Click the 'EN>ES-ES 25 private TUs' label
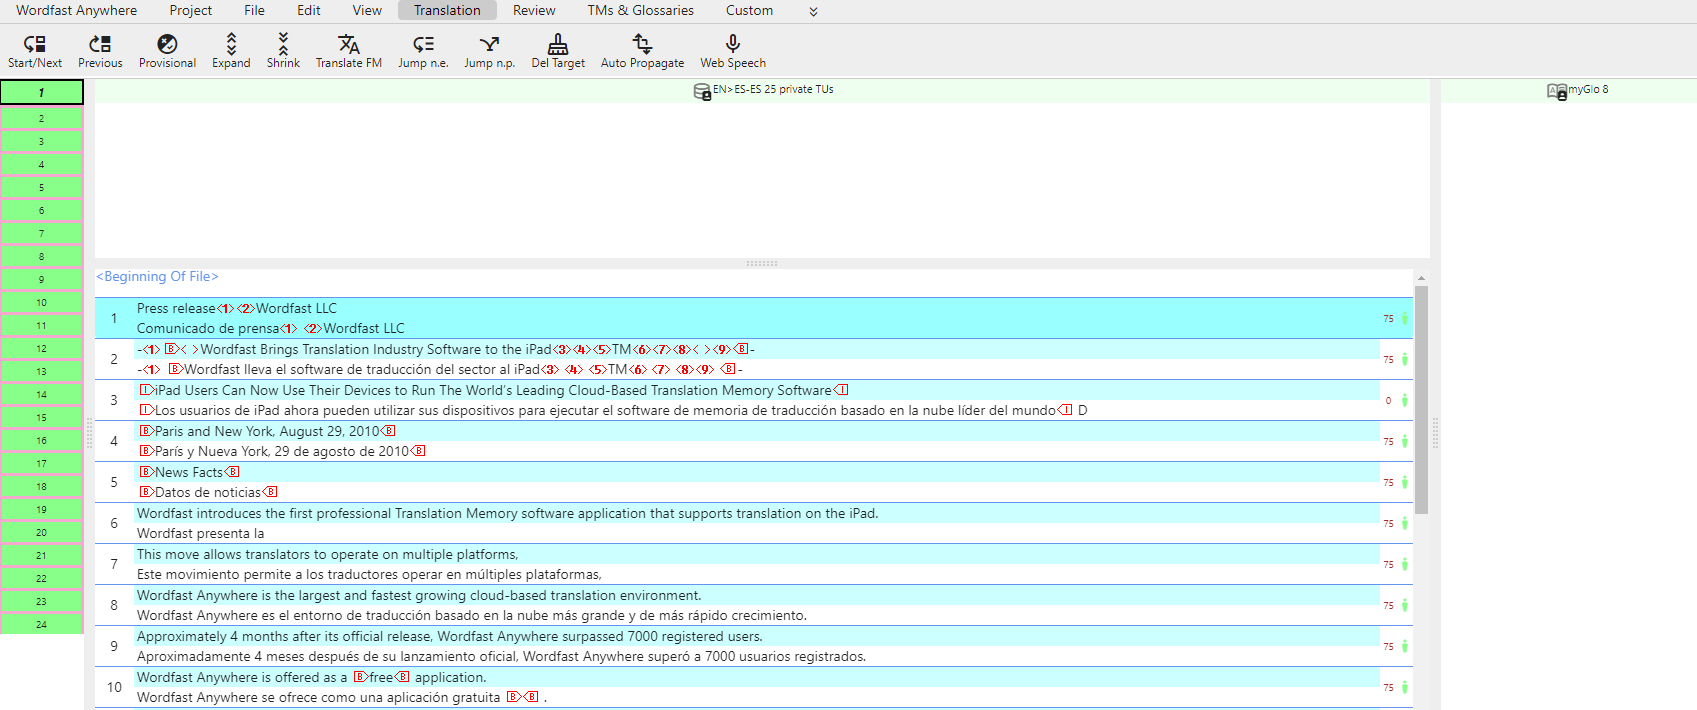This screenshot has width=1697, height=710. 773,89
